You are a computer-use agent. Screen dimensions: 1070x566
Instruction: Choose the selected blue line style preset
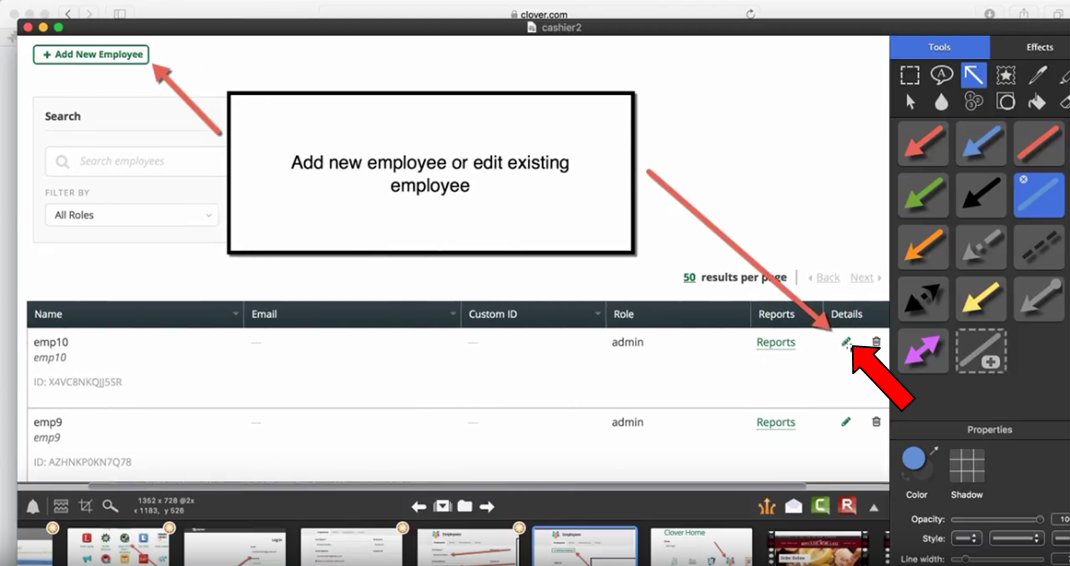[1039, 195]
